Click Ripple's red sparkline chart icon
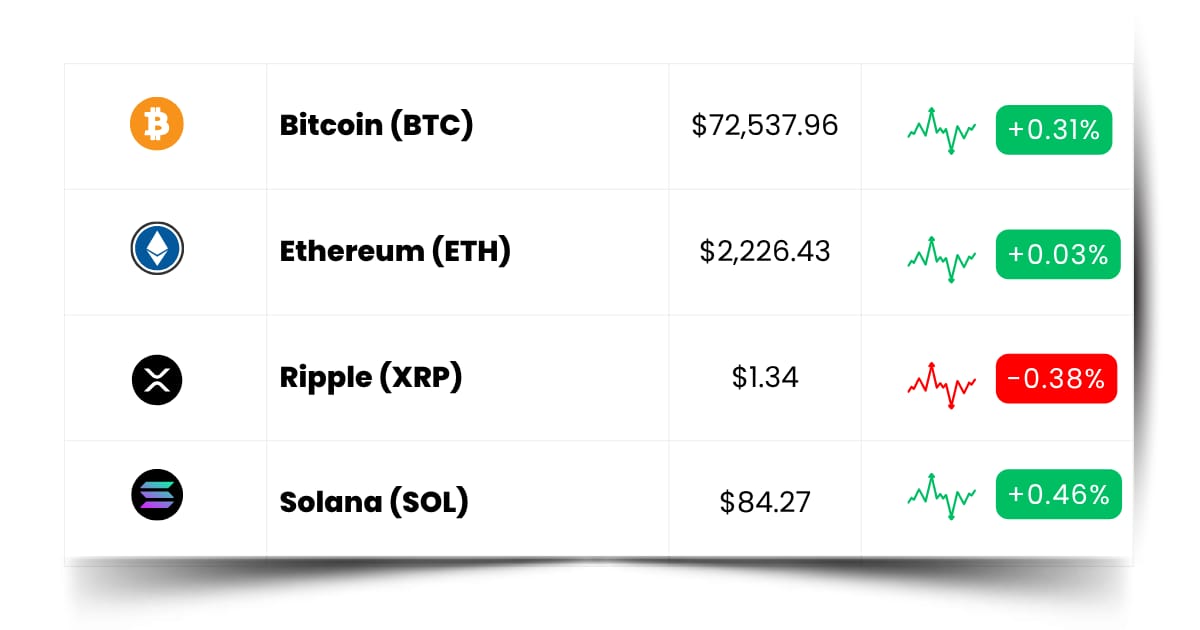Image resolution: width=1200 pixels, height=630 pixels. (x=942, y=383)
